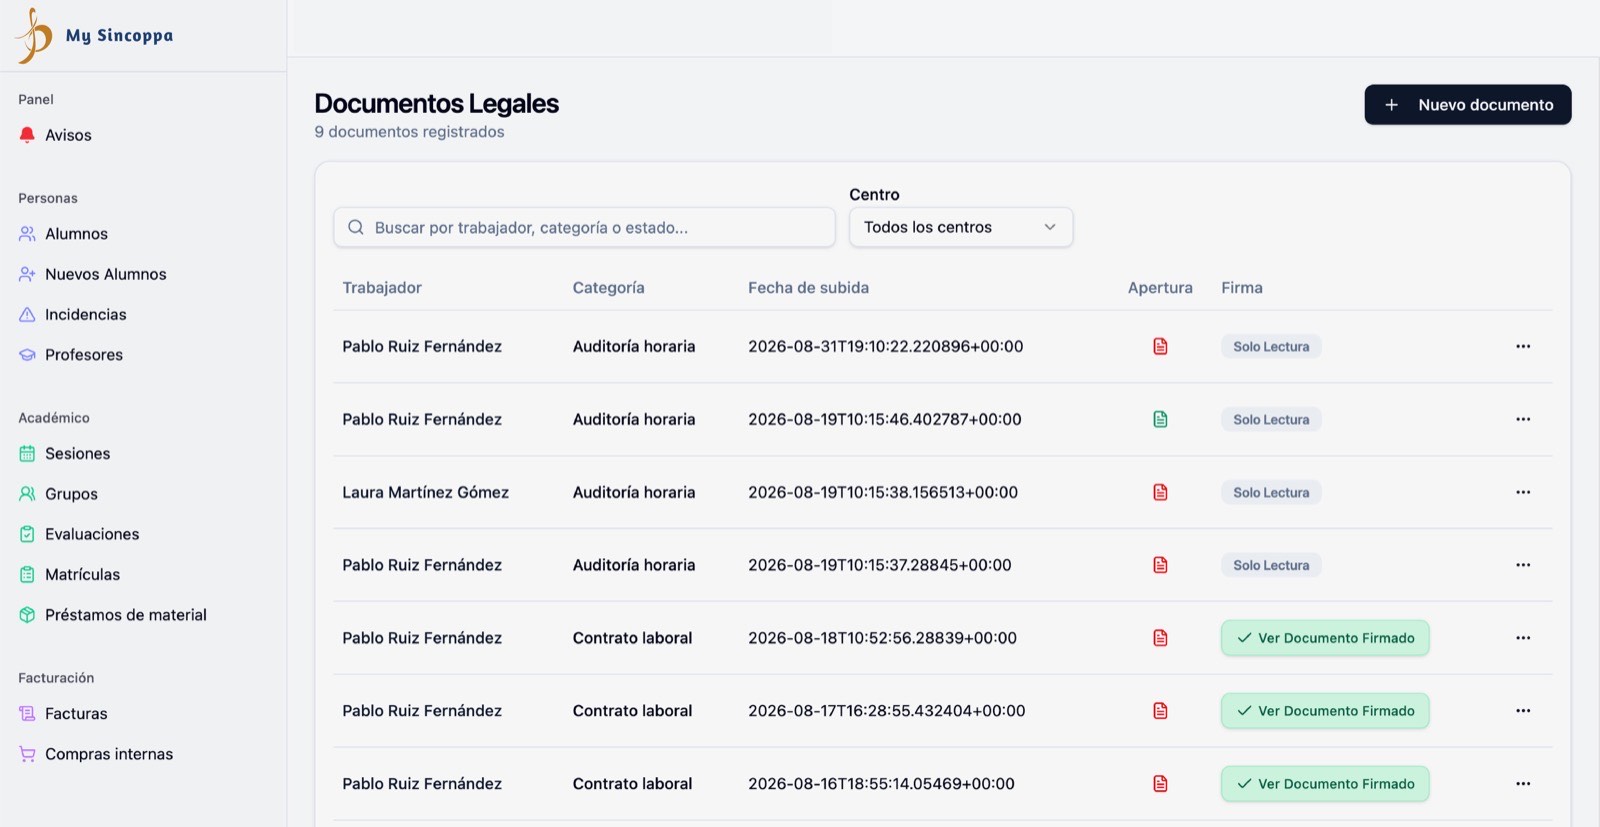This screenshot has height=827, width=1600.
Task: Click the green document icon for 10:15:46 row
Action: (1160, 419)
